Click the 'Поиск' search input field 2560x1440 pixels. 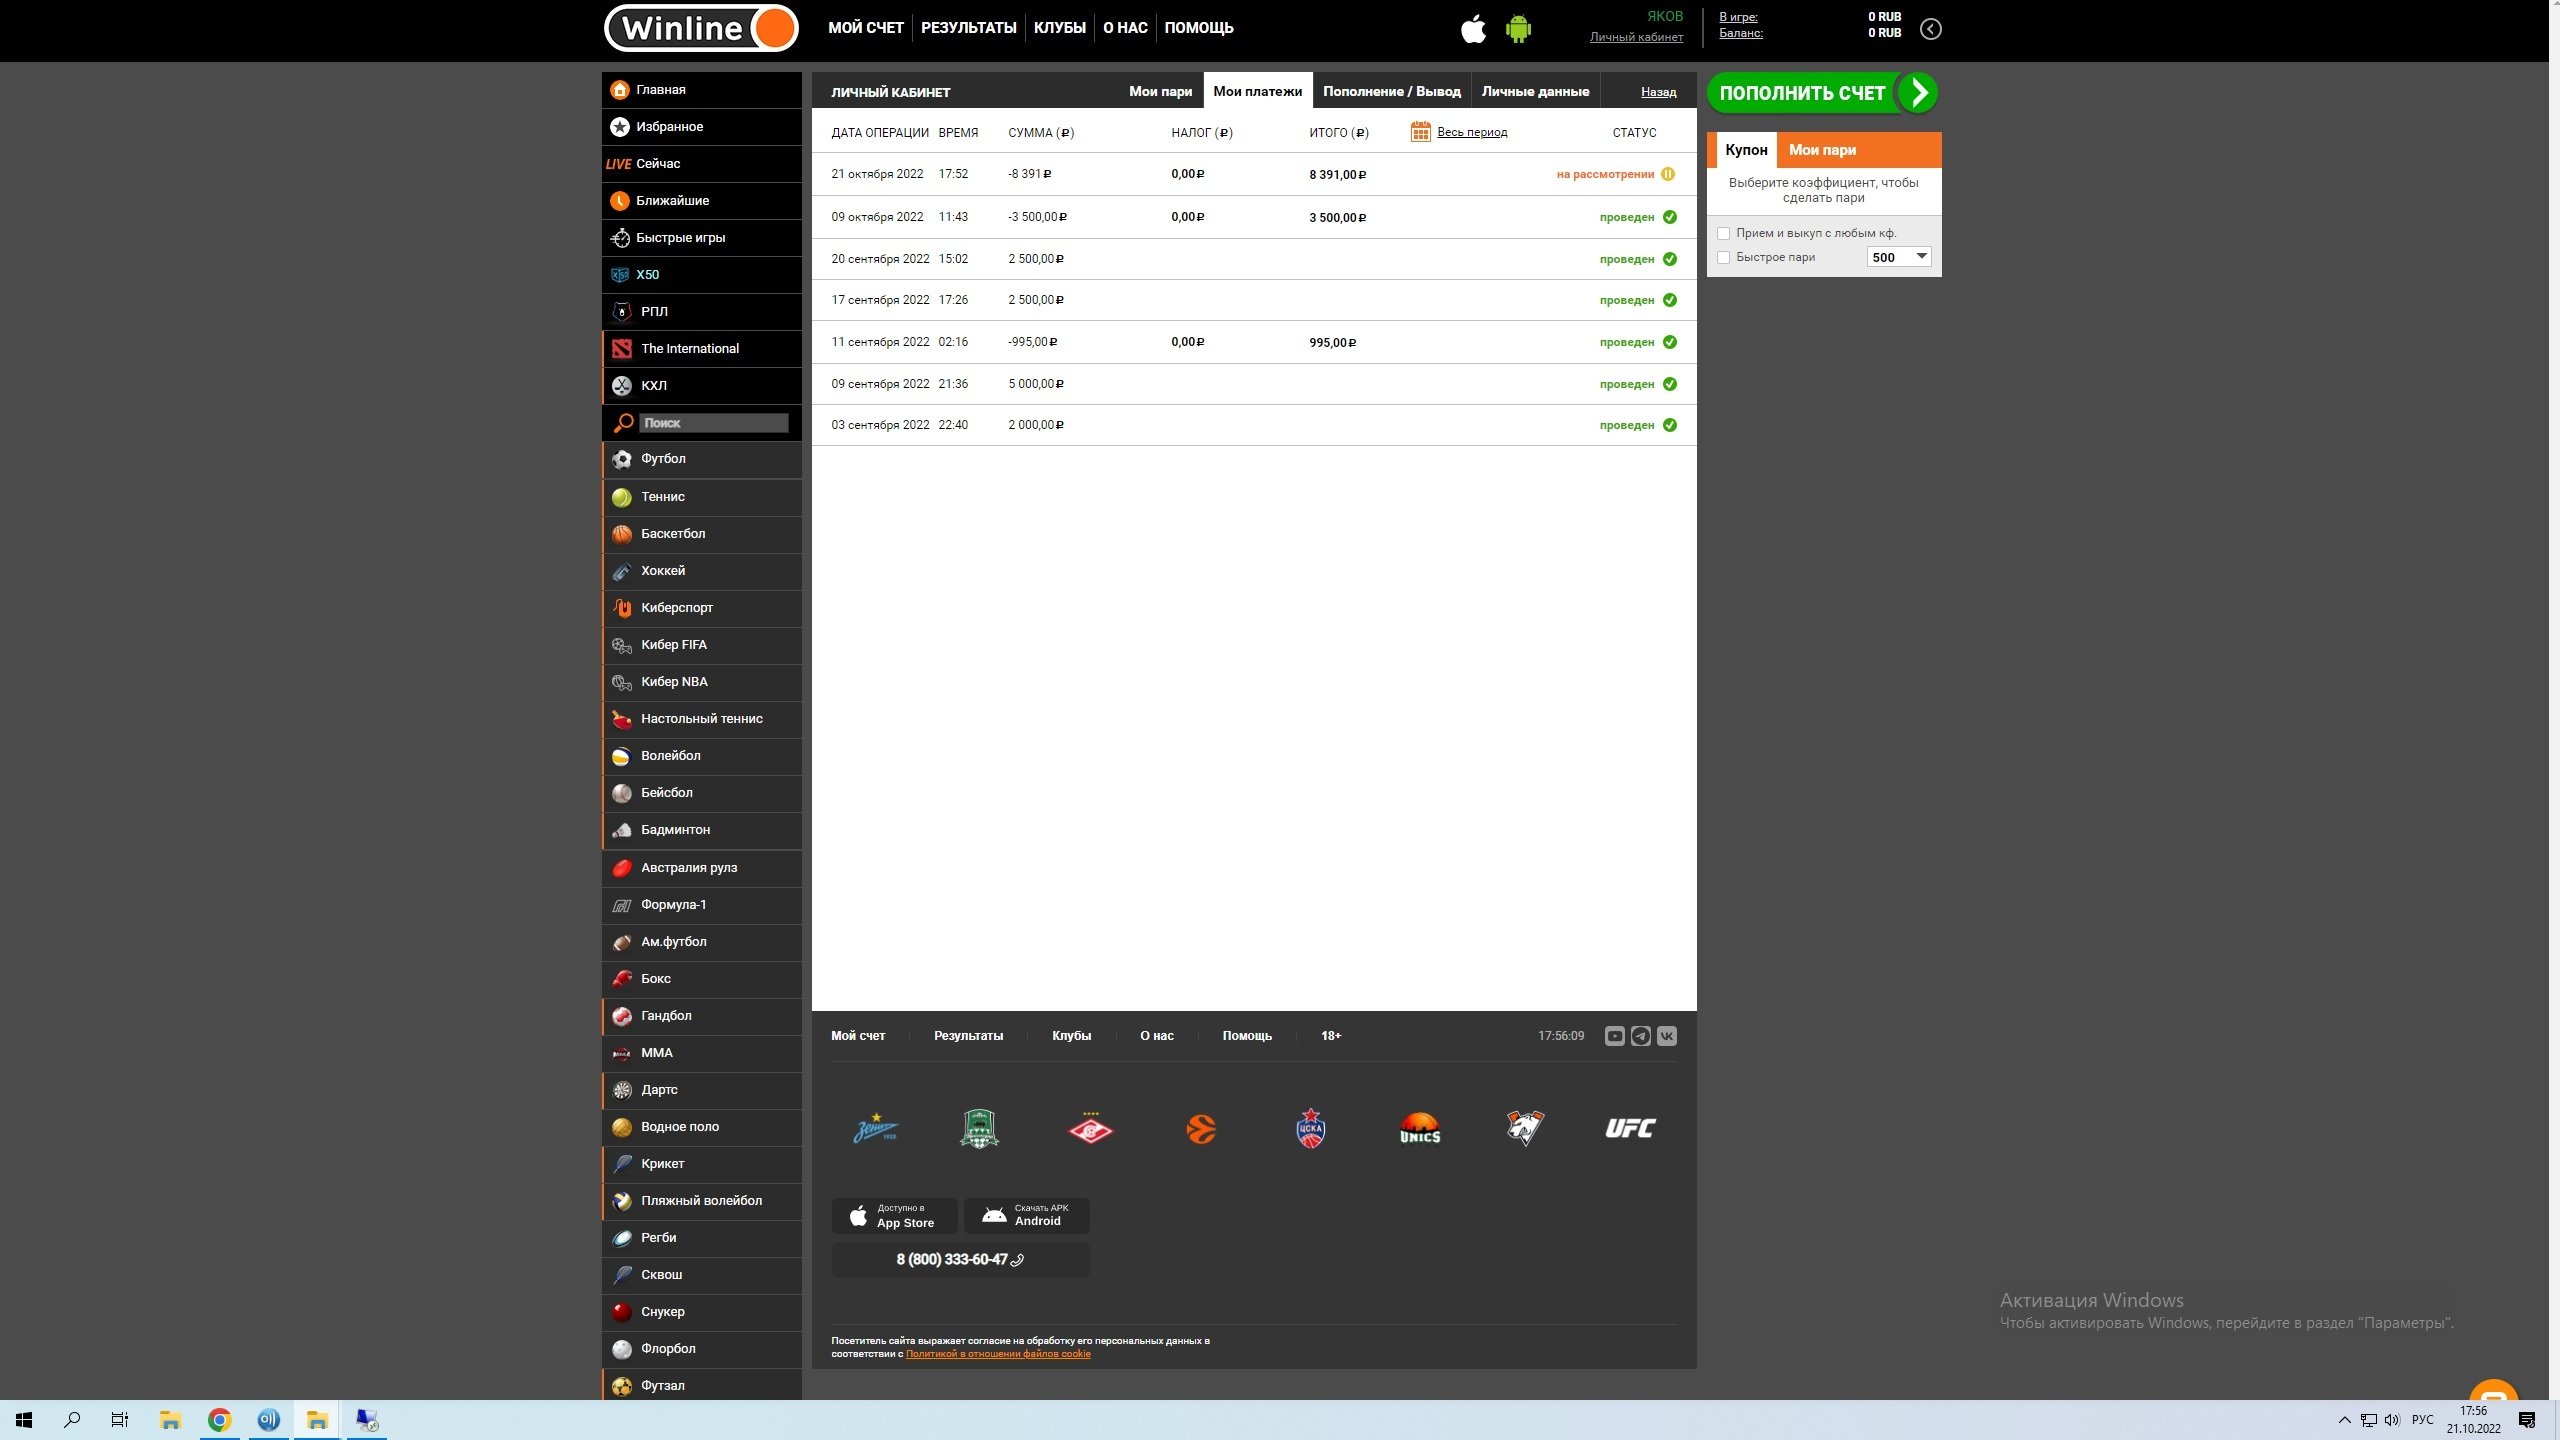713,423
